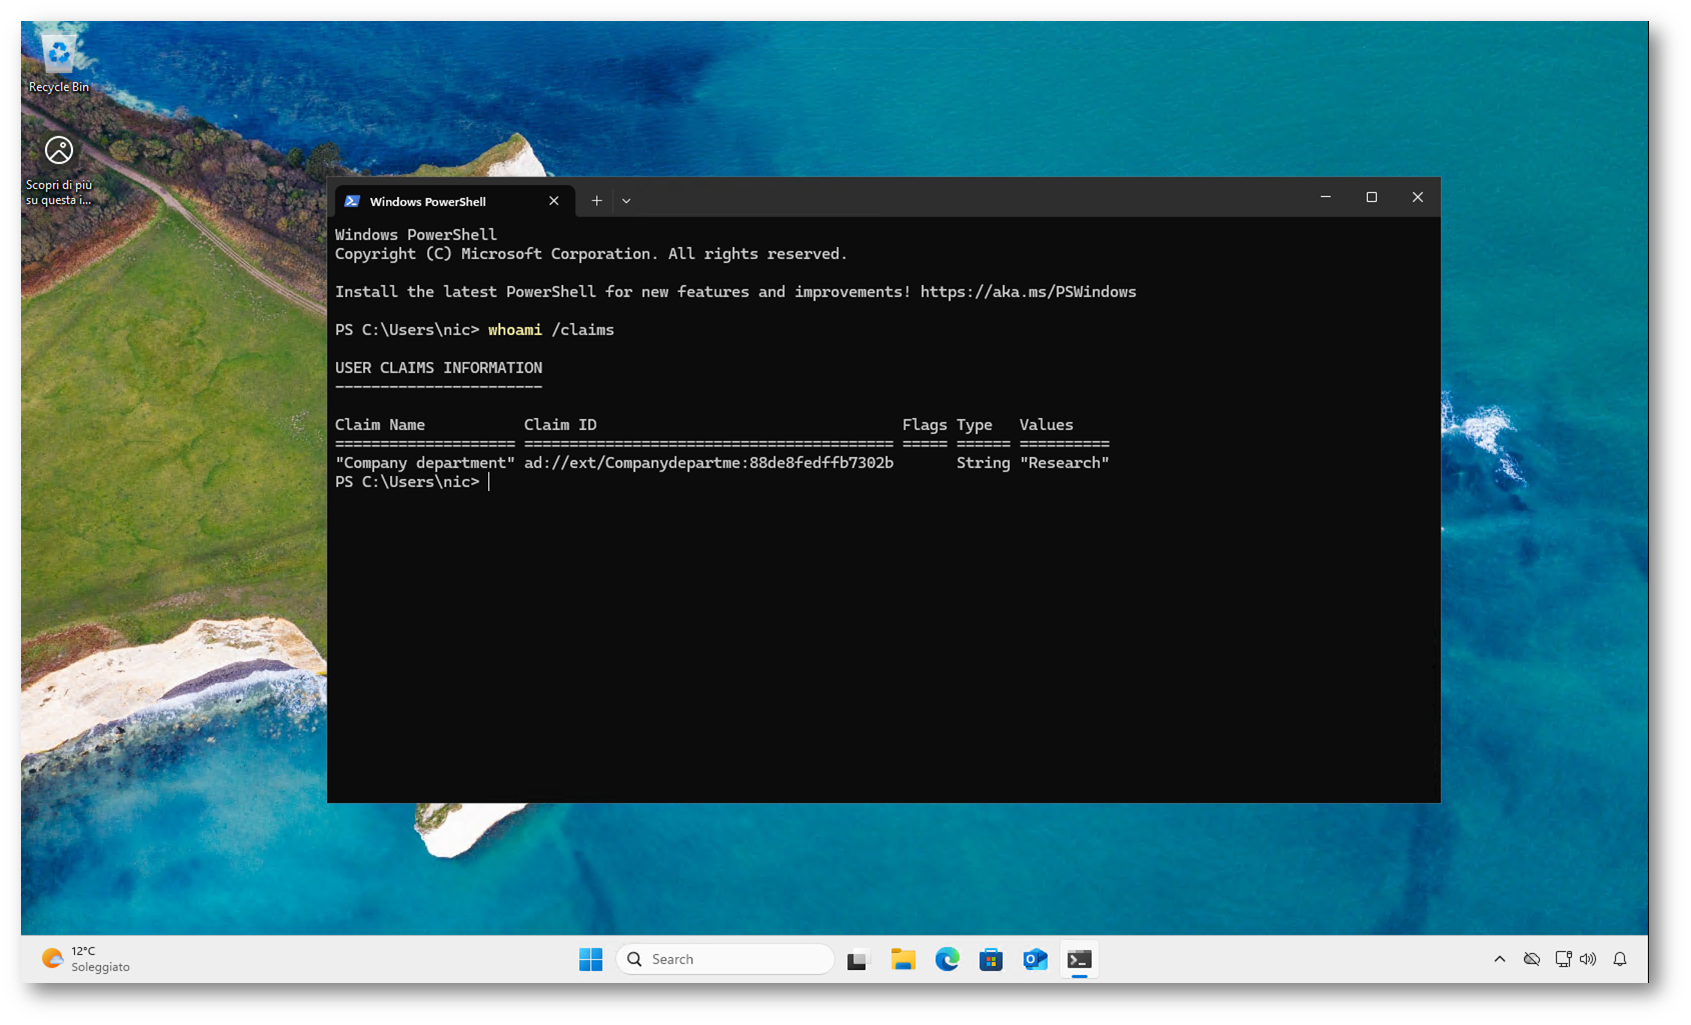The height and width of the screenshot is (1025, 1691).
Task: Show hidden system tray icons
Action: tap(1499, 959)
